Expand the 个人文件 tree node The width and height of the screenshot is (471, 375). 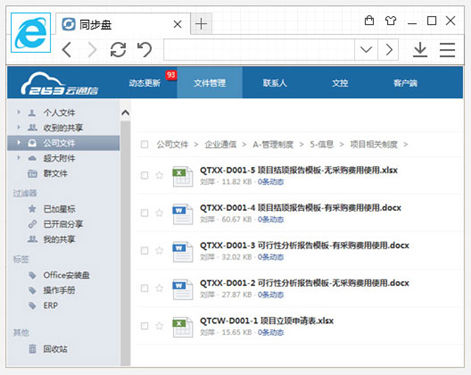click(x=19, y=112)
